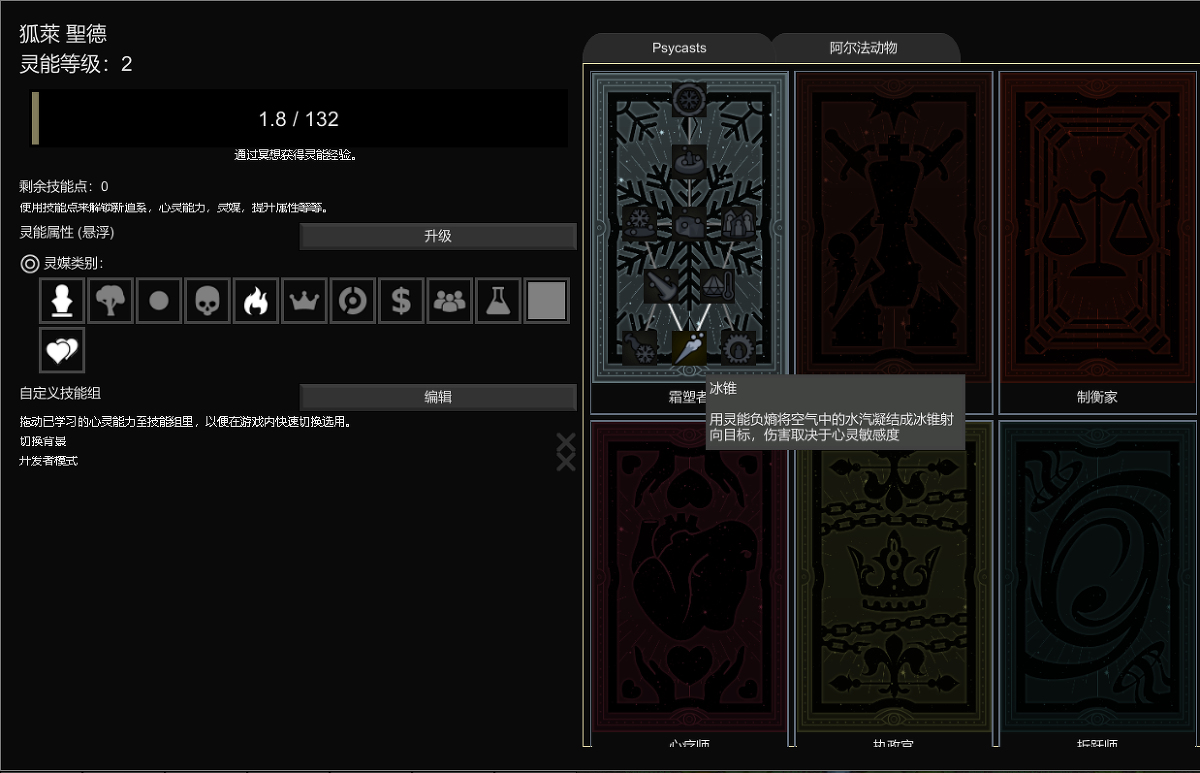
Task: Click the 灵媒类别 label text
Action: pos(73,264)
